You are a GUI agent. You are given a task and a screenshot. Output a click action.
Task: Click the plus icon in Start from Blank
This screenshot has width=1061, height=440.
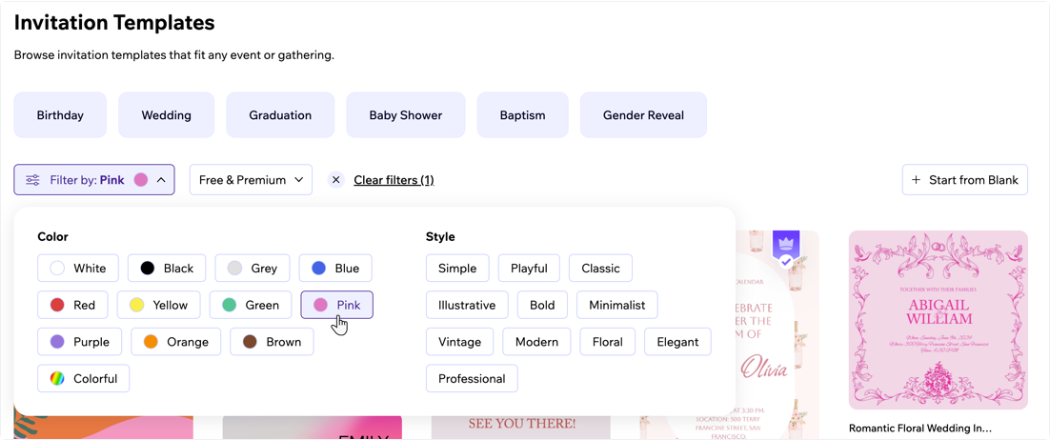(916, 180)
